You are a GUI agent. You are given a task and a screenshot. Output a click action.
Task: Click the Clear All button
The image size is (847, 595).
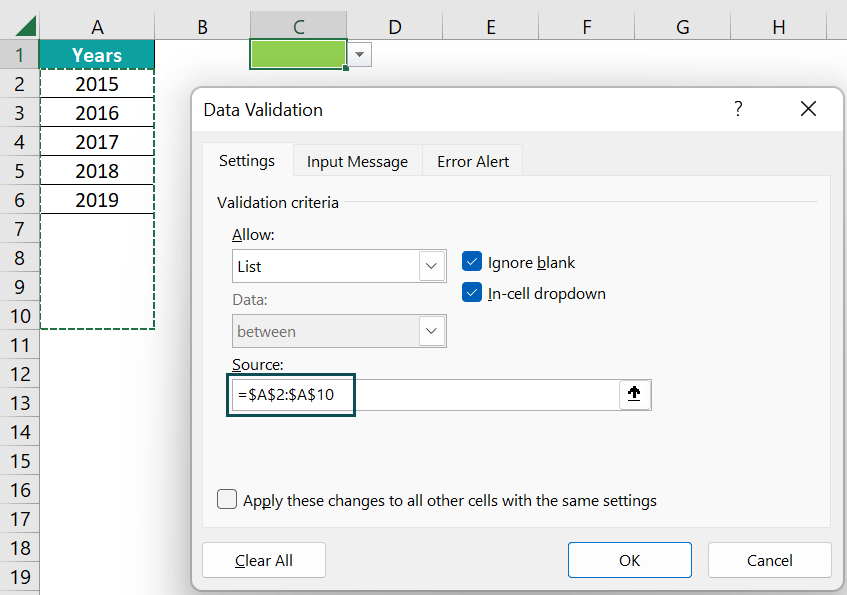tap(263, 560)
